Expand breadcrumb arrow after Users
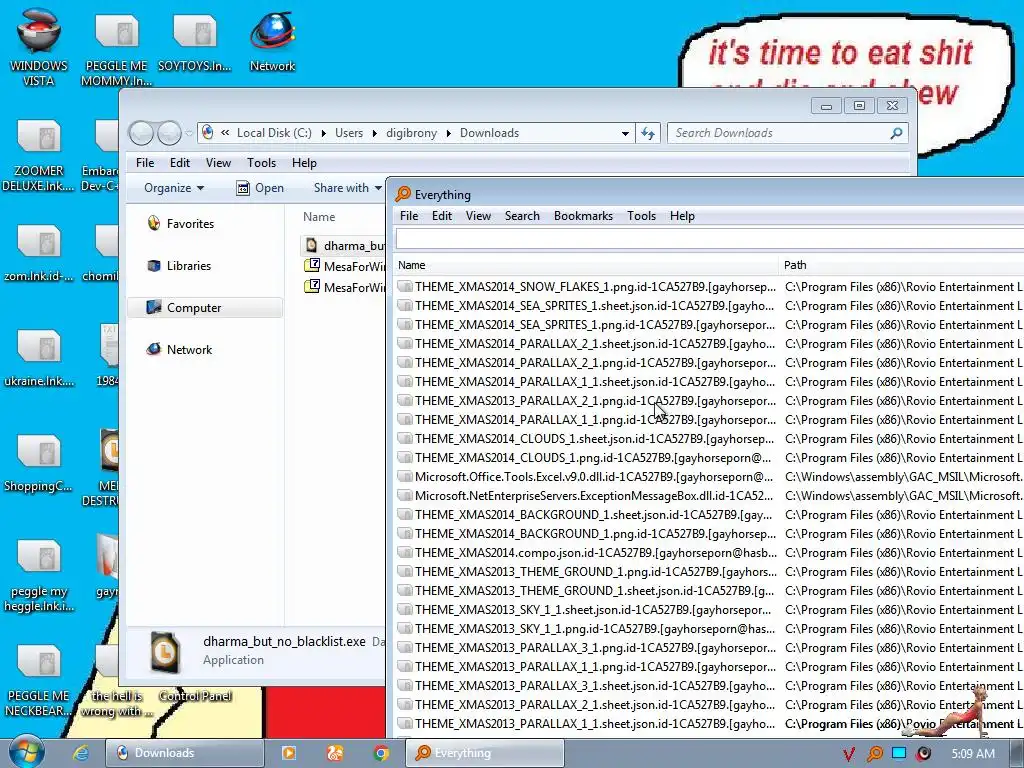This screenshot has height=768, width=1024. tap(374, 133)
